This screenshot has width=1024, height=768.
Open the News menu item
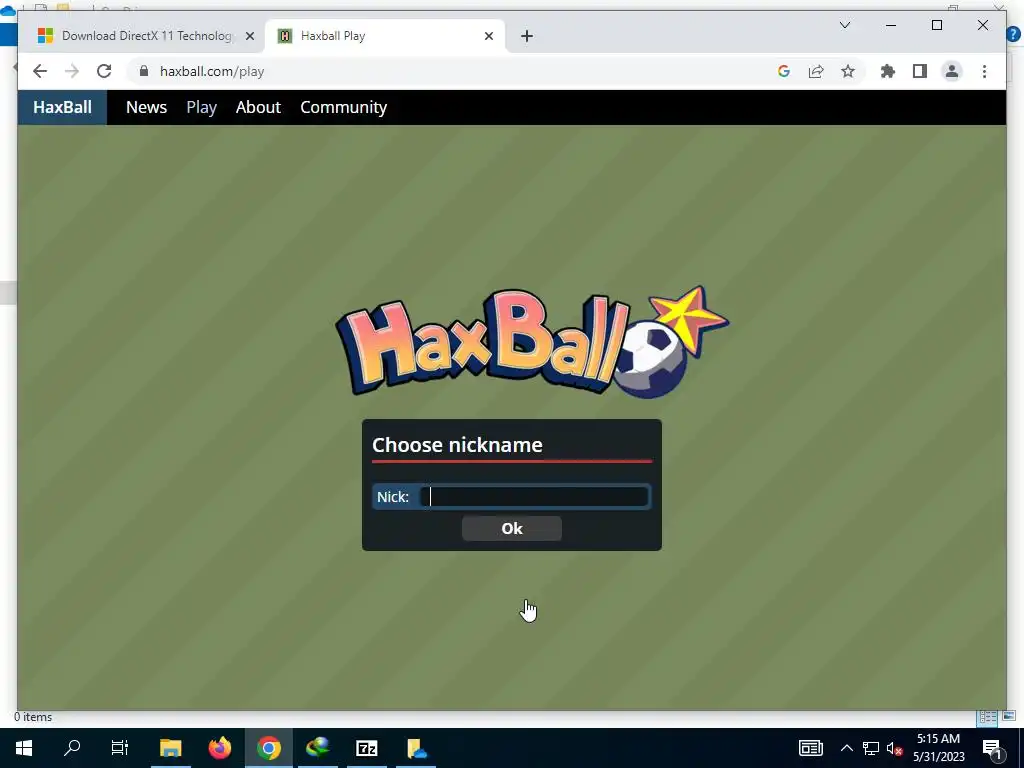[146, 107]
